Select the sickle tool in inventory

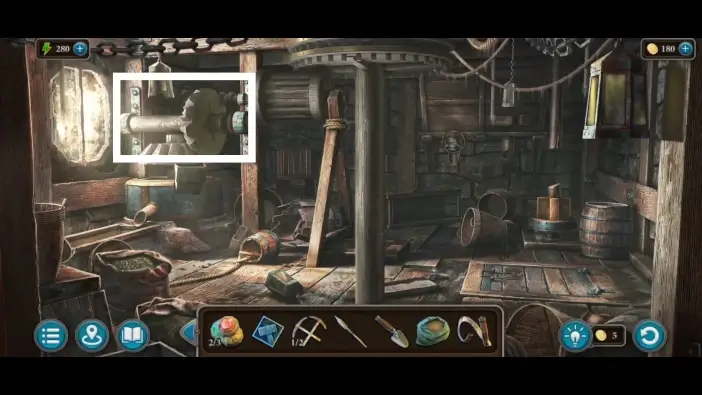[x=474, y=331]
